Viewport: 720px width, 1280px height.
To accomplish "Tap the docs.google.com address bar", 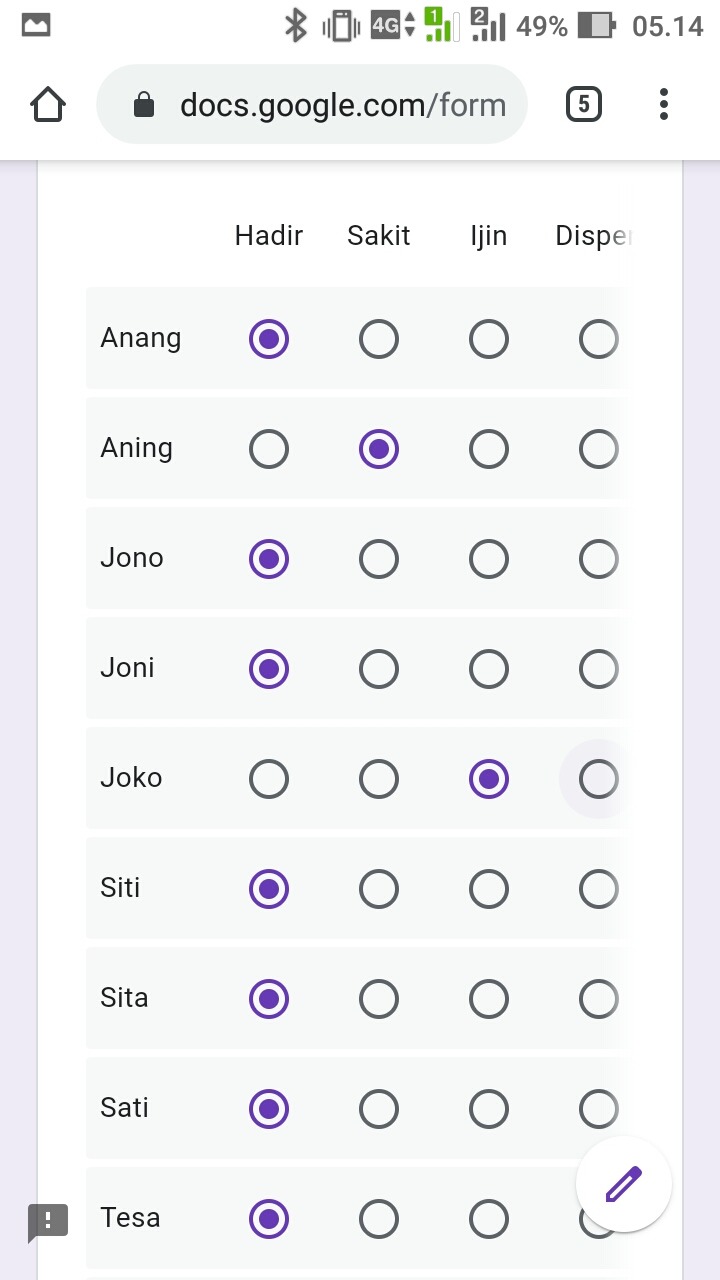I will tap(340, 105).
